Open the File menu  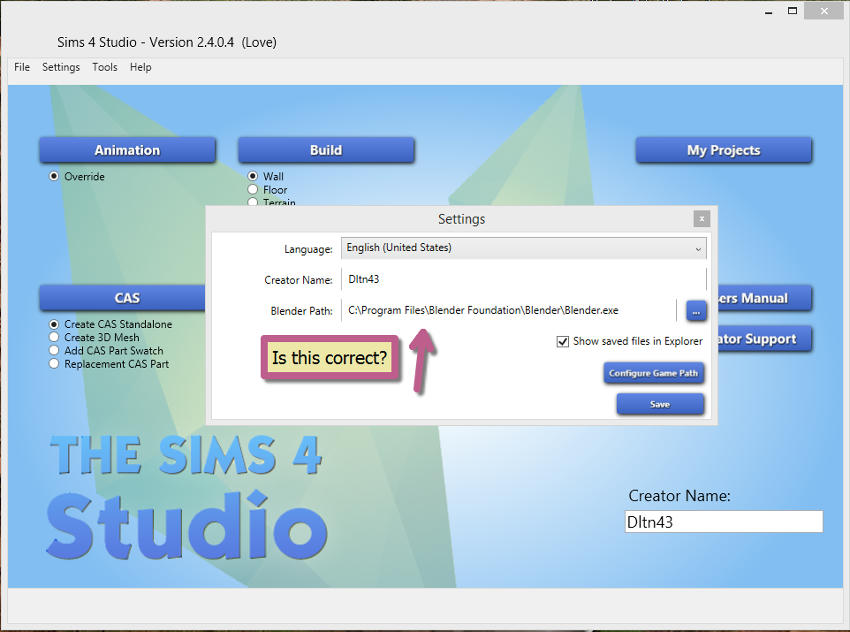(x=22, y=67)
